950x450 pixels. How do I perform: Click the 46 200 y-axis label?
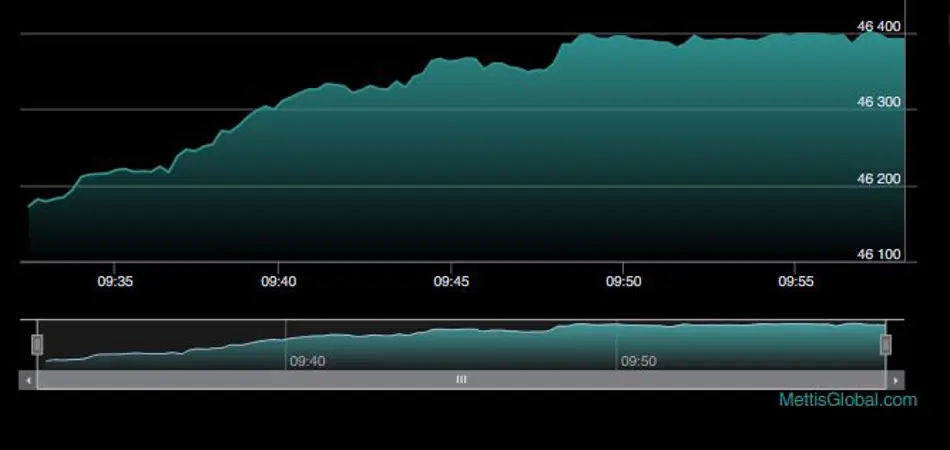pyautogui.click(x=879, y=179)
